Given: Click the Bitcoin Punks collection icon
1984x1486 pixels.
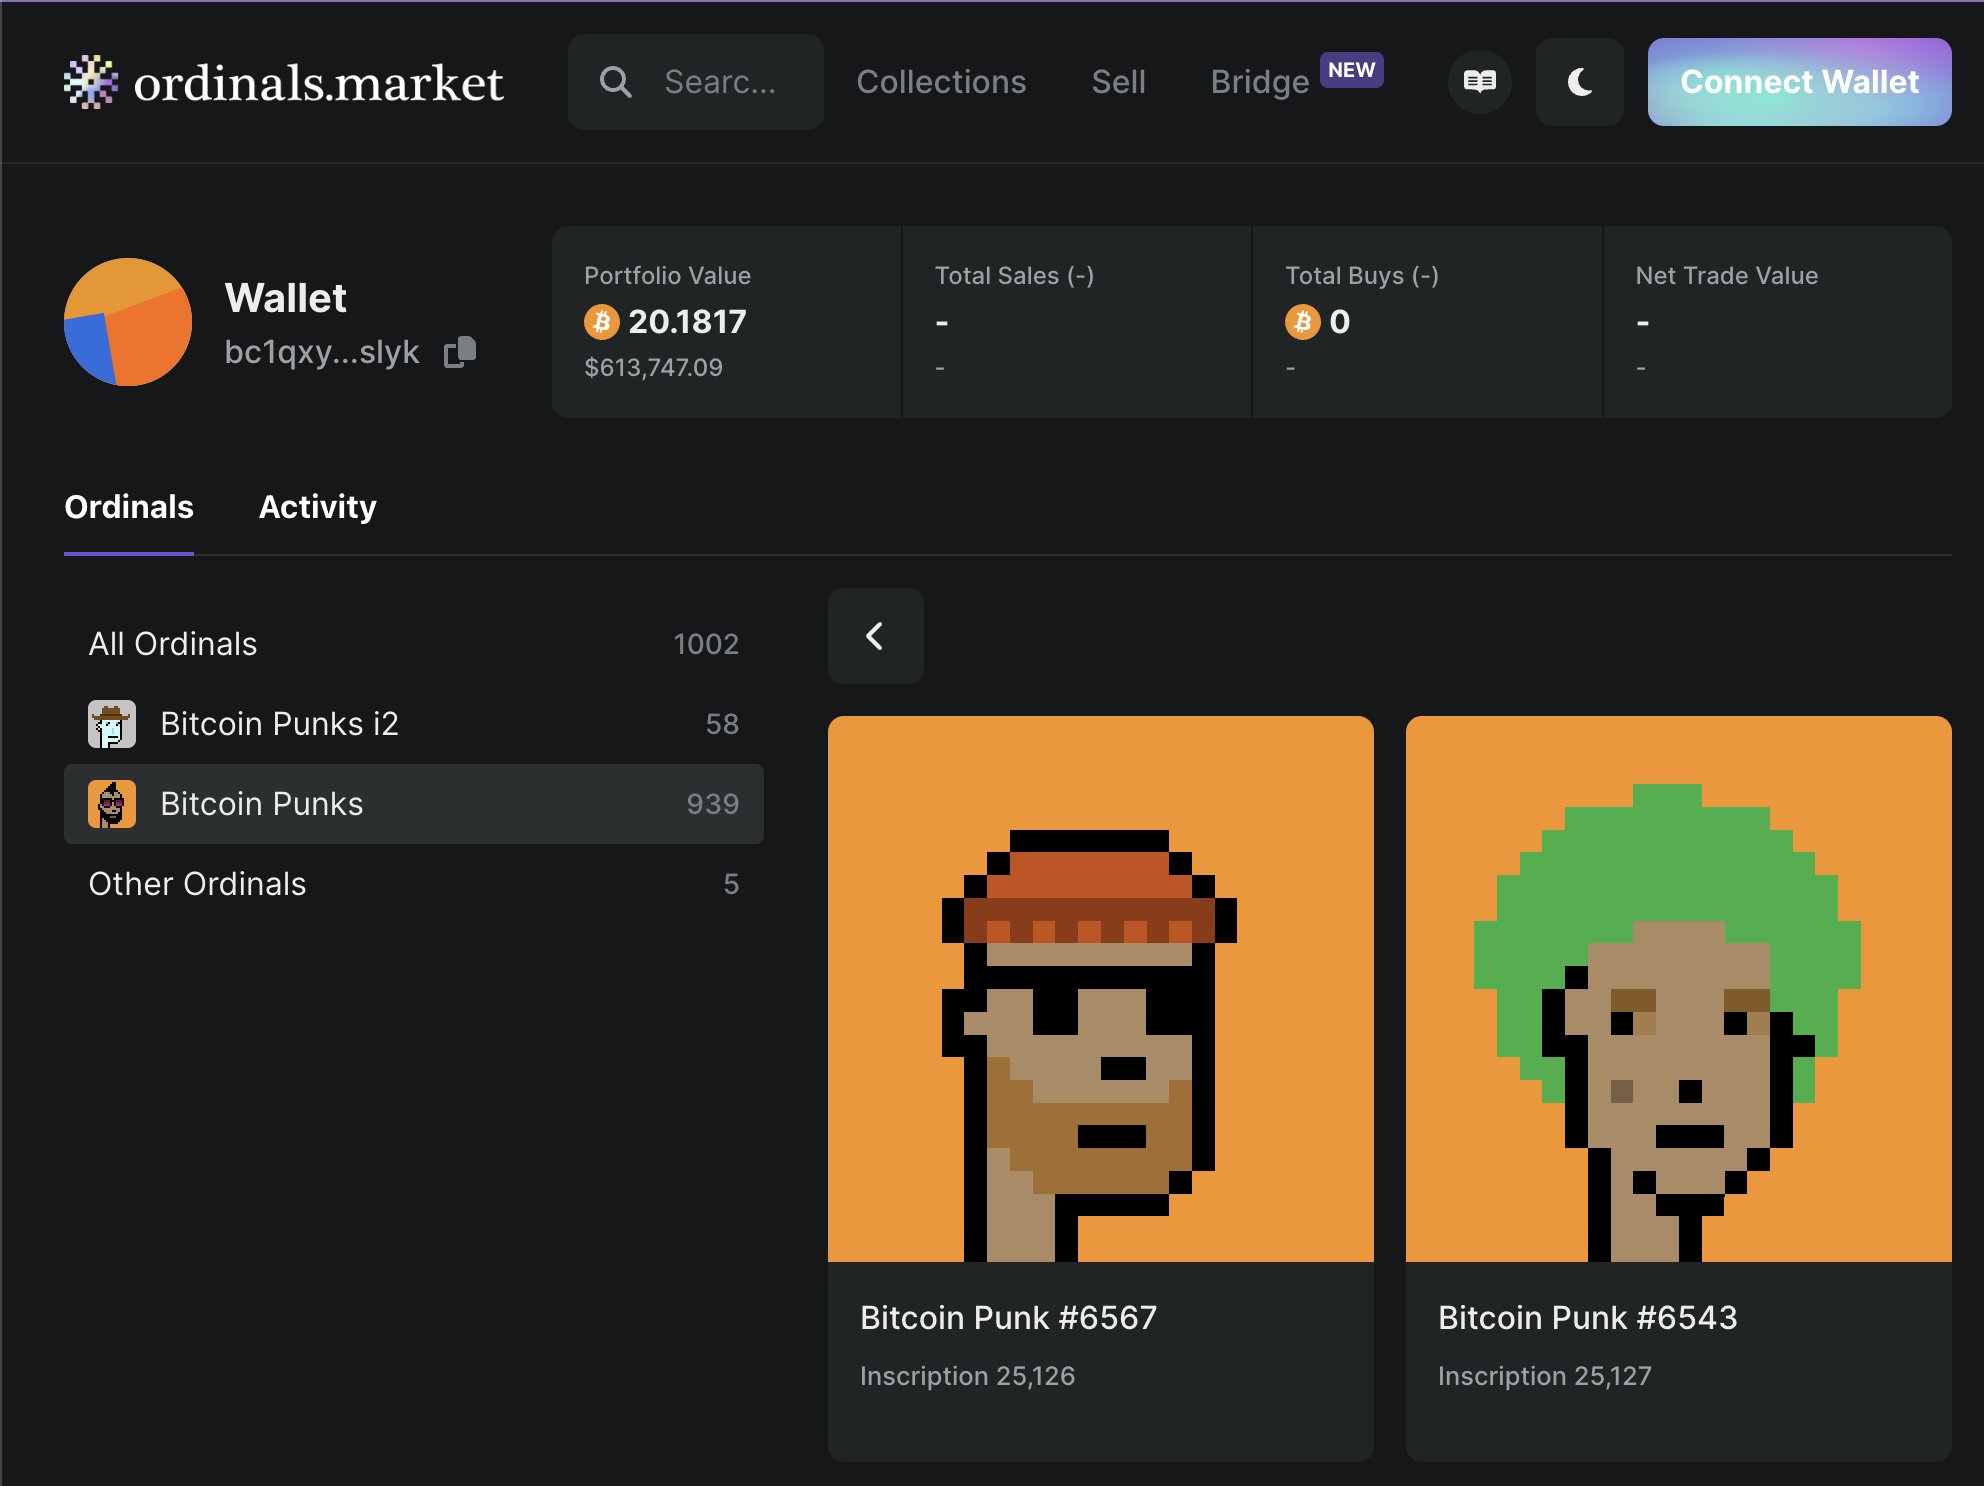Looking at the screenshot, I should [112, 804].
